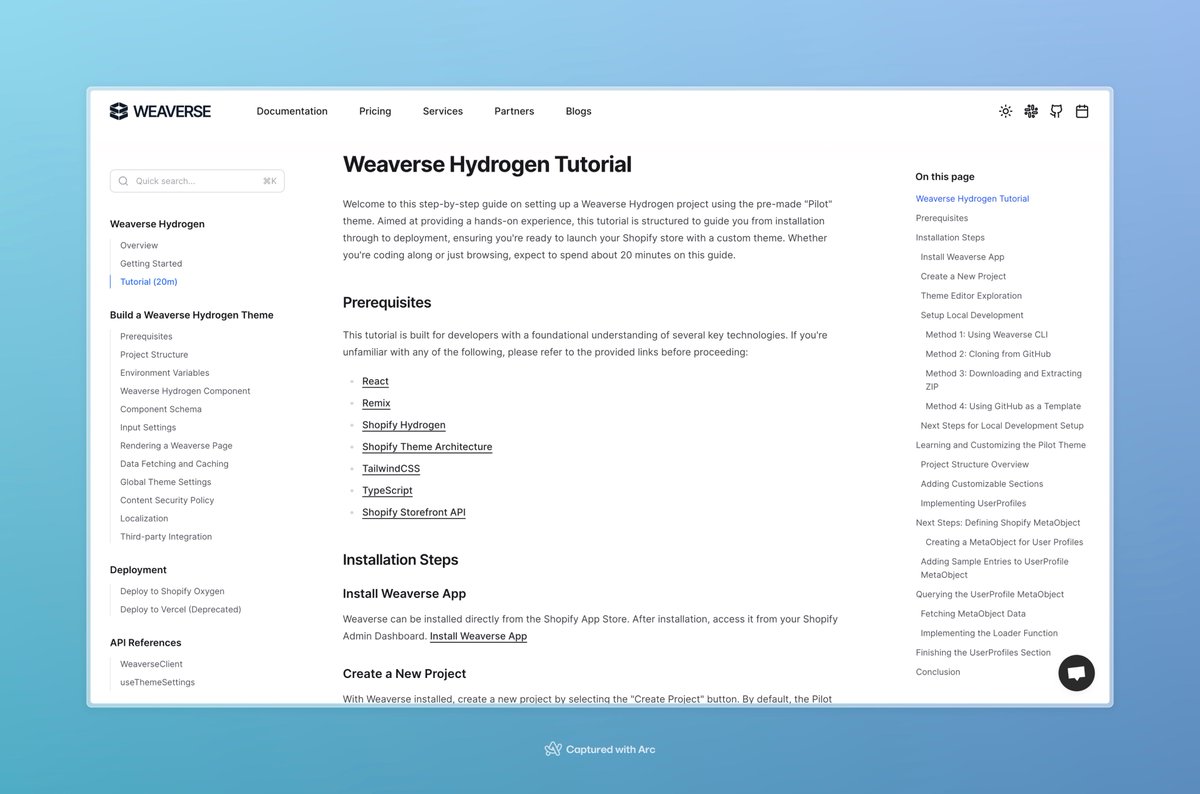Open Environment Variables in the sidebar

[x=165, y=373]
